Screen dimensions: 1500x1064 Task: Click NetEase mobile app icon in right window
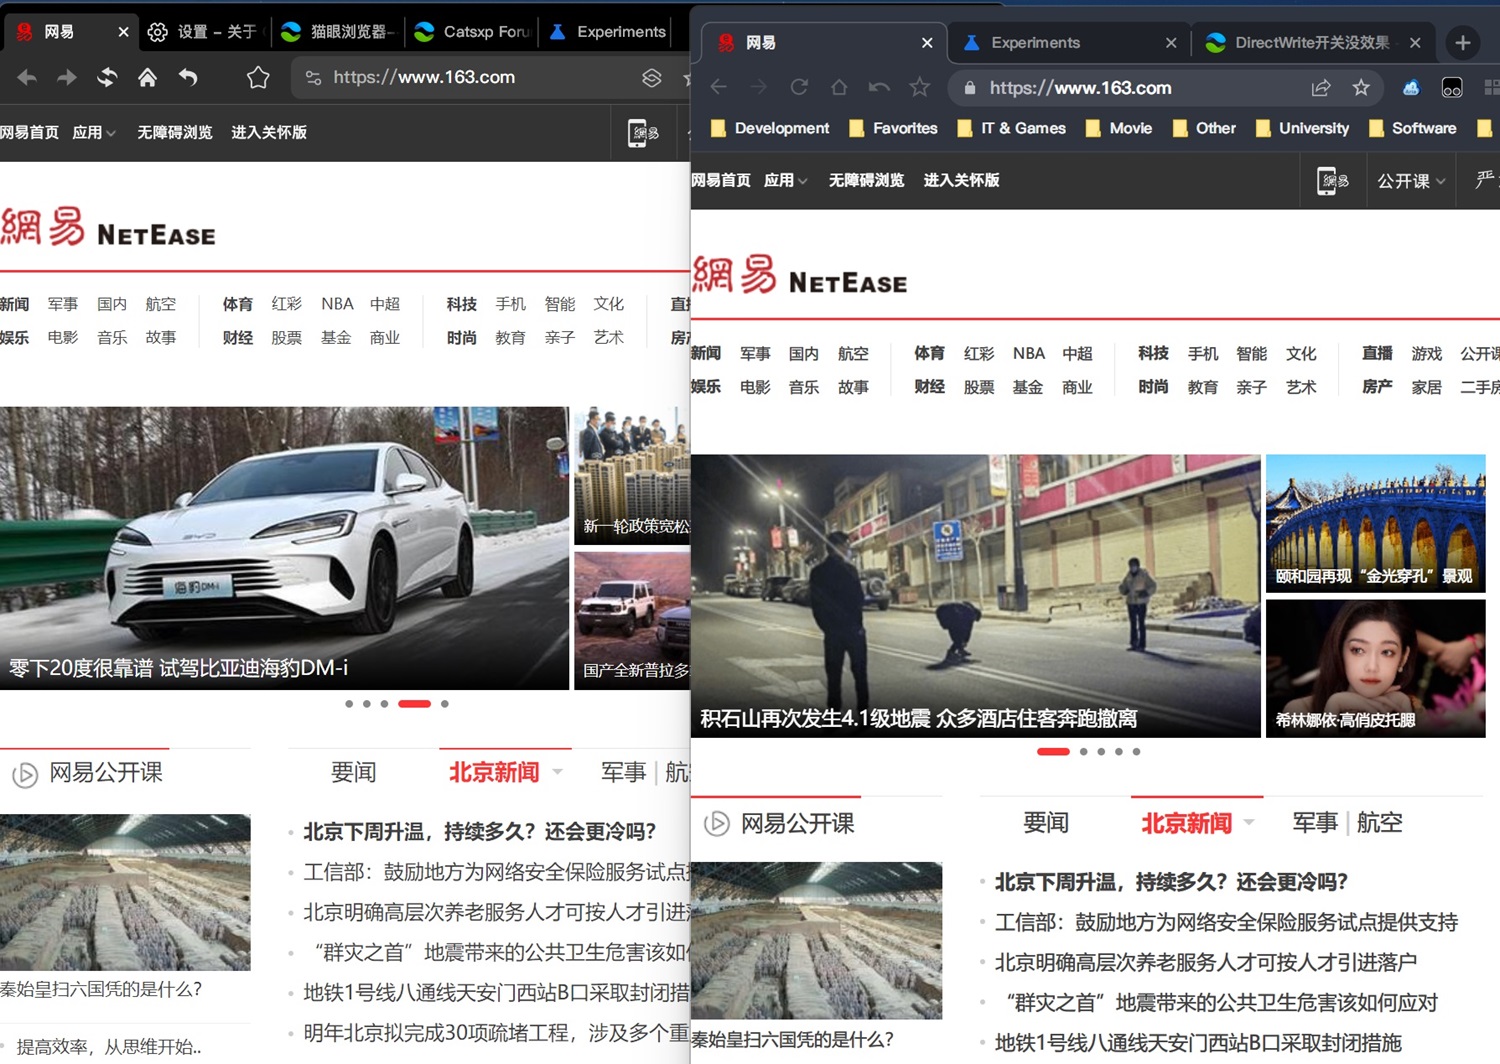[1334, 180]
